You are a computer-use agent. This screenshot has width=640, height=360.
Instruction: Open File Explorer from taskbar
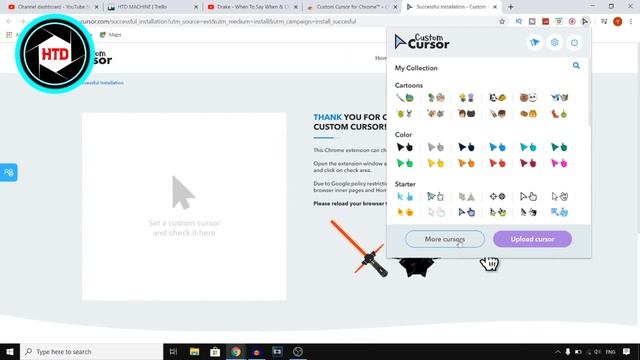coord(194,351)
